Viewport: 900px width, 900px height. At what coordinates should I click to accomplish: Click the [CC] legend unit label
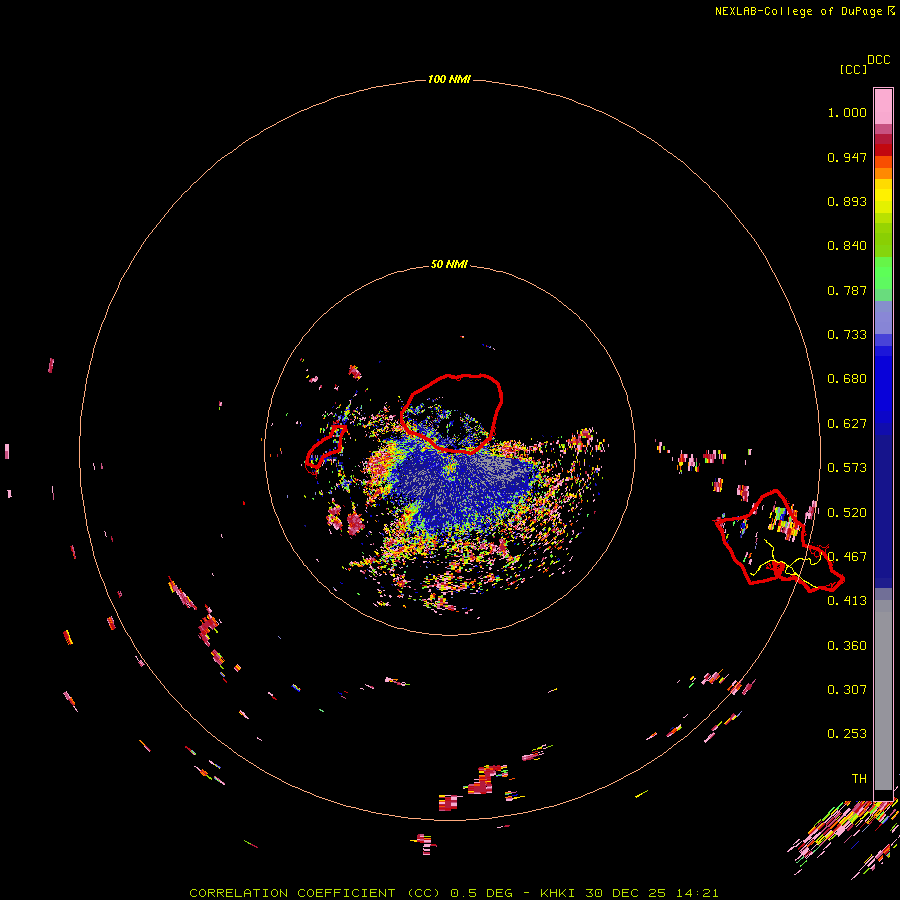point(853,69)
